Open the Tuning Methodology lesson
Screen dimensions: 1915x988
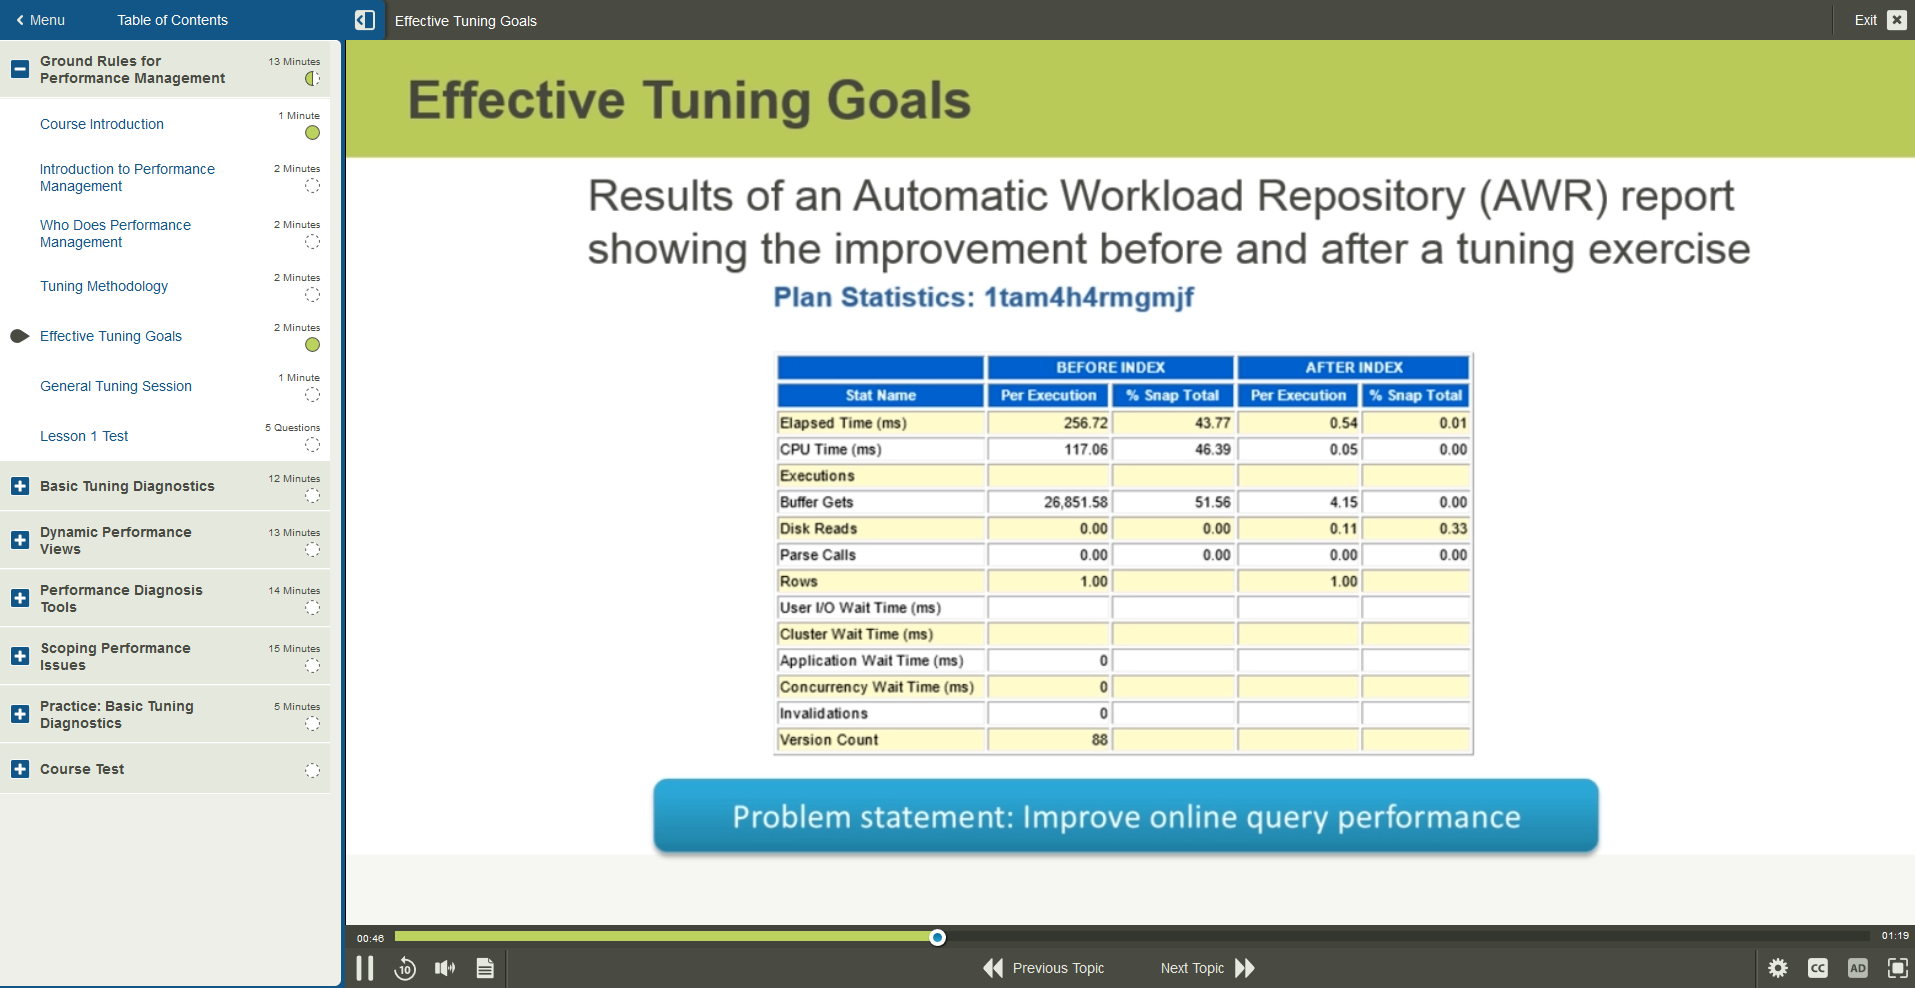[104, 286]
